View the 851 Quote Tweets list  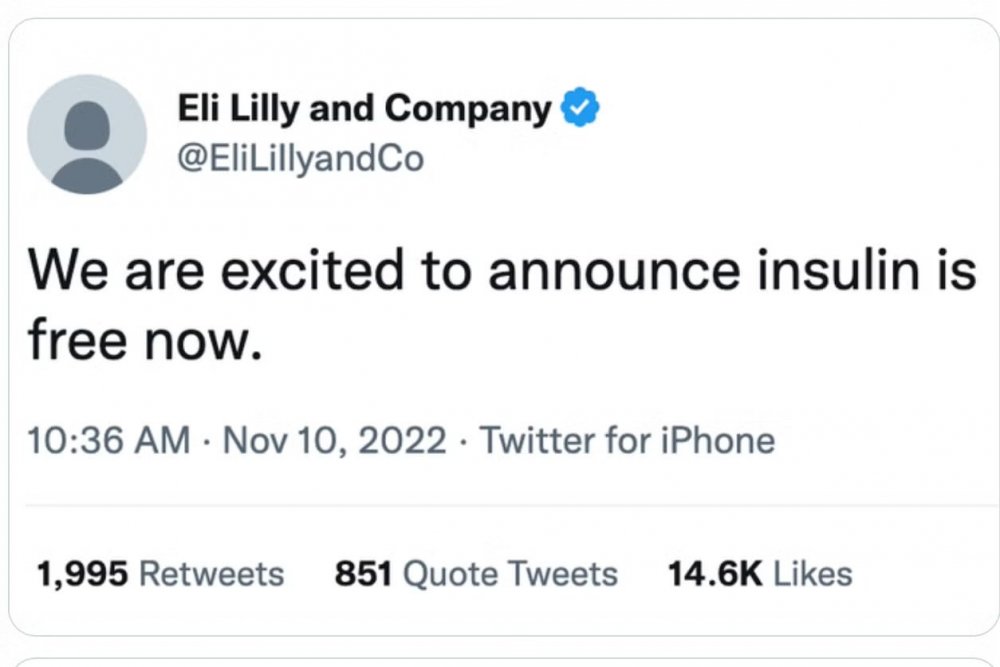point(476,574)
